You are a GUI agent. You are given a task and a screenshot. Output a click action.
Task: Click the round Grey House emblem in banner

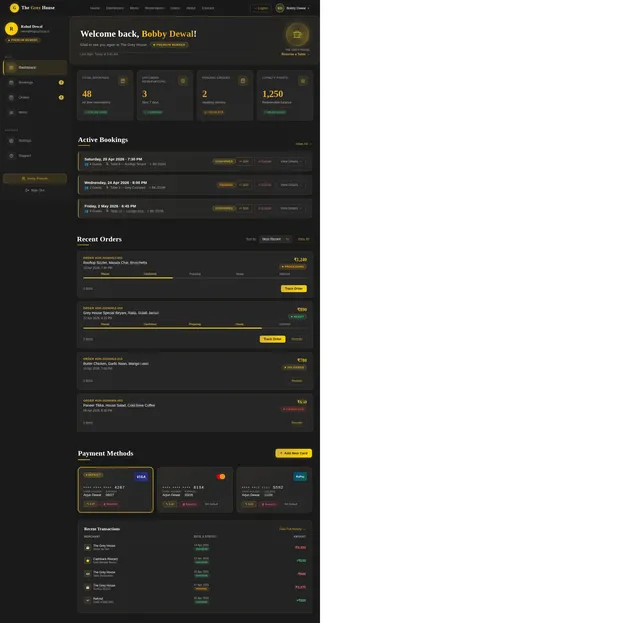coord(297,35)
